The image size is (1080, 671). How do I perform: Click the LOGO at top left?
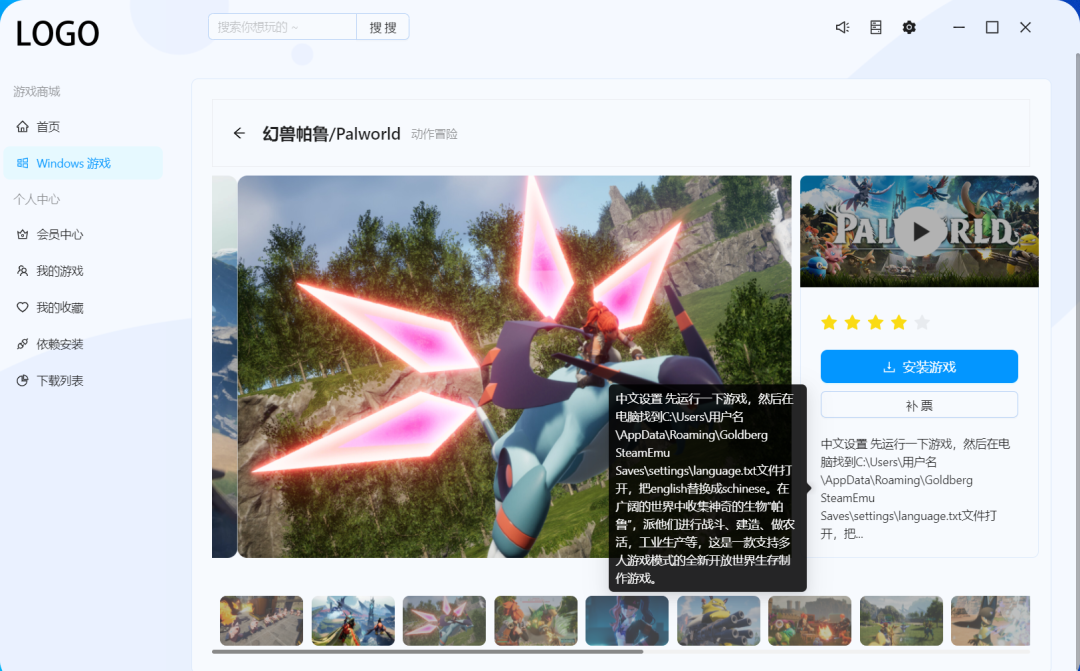[57, 34]
